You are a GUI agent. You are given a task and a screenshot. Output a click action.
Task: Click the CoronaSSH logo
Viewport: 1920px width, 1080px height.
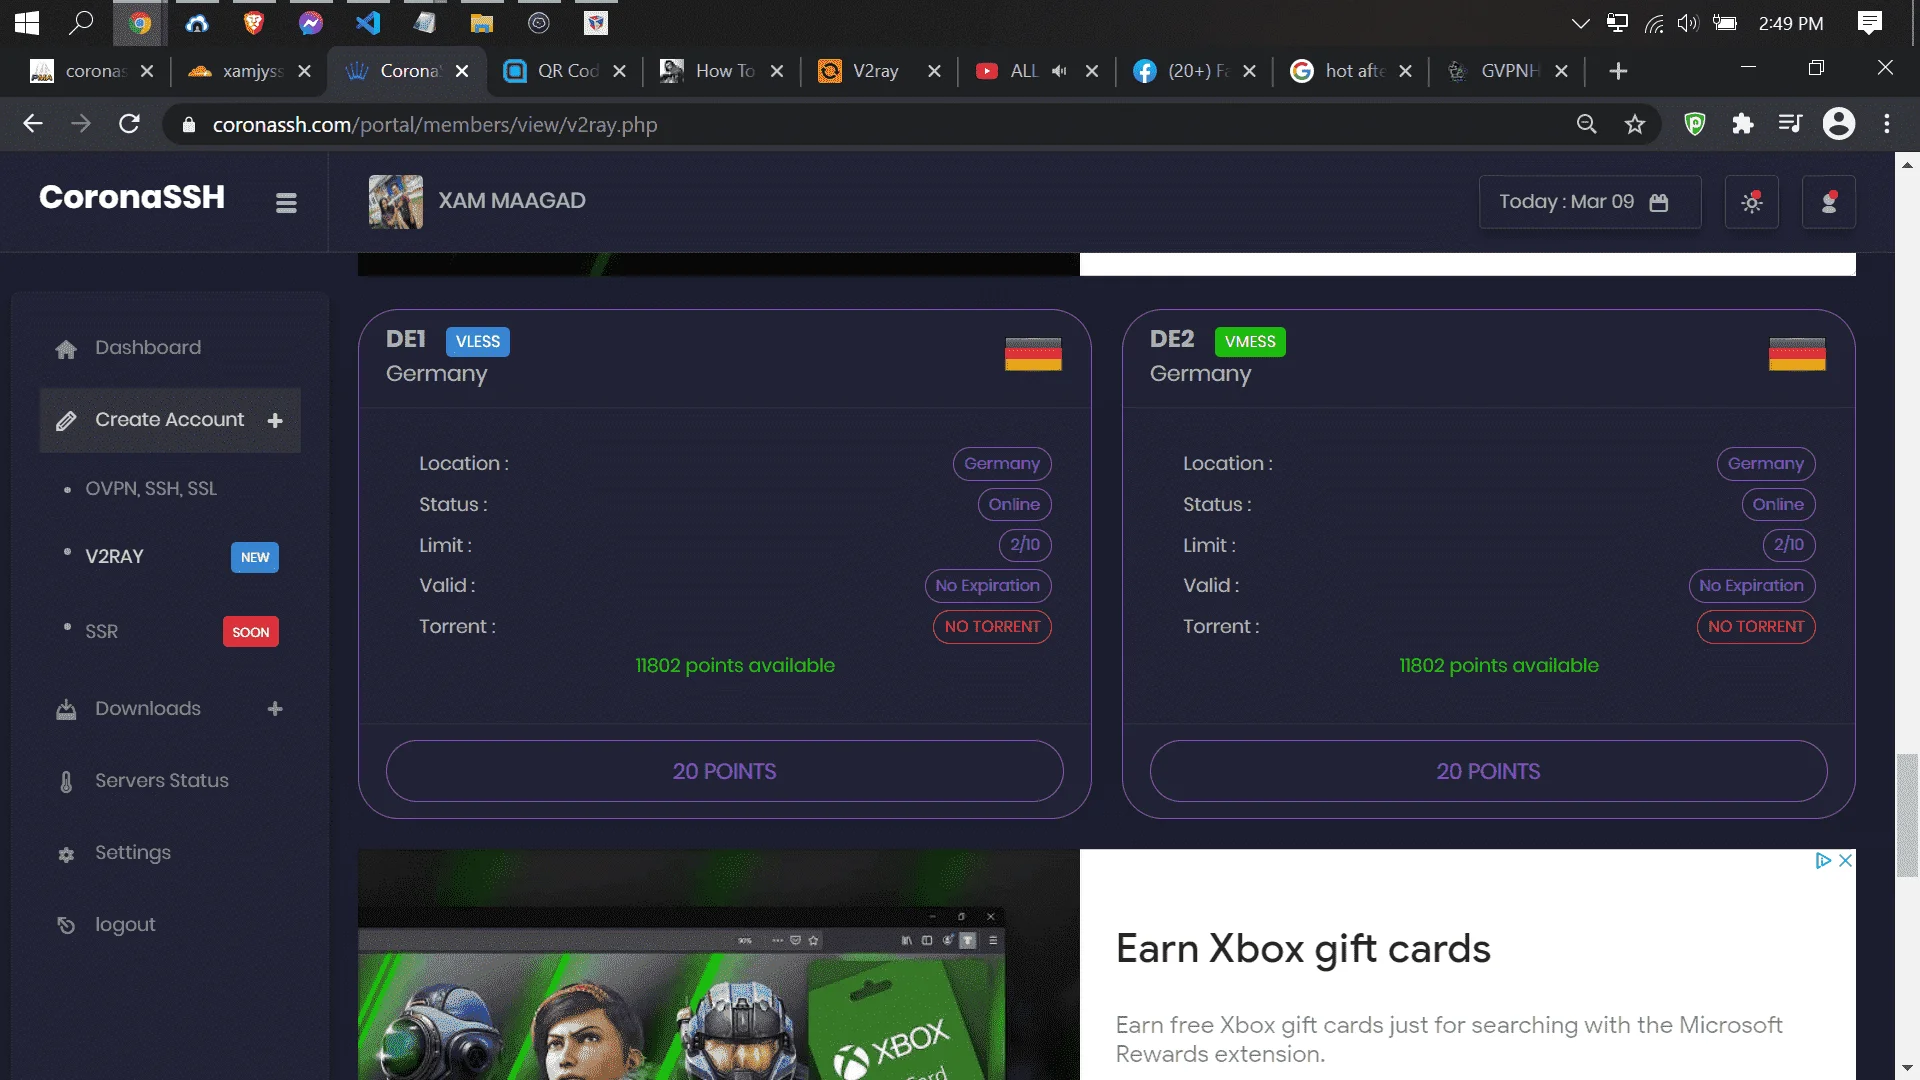(132, 197)
